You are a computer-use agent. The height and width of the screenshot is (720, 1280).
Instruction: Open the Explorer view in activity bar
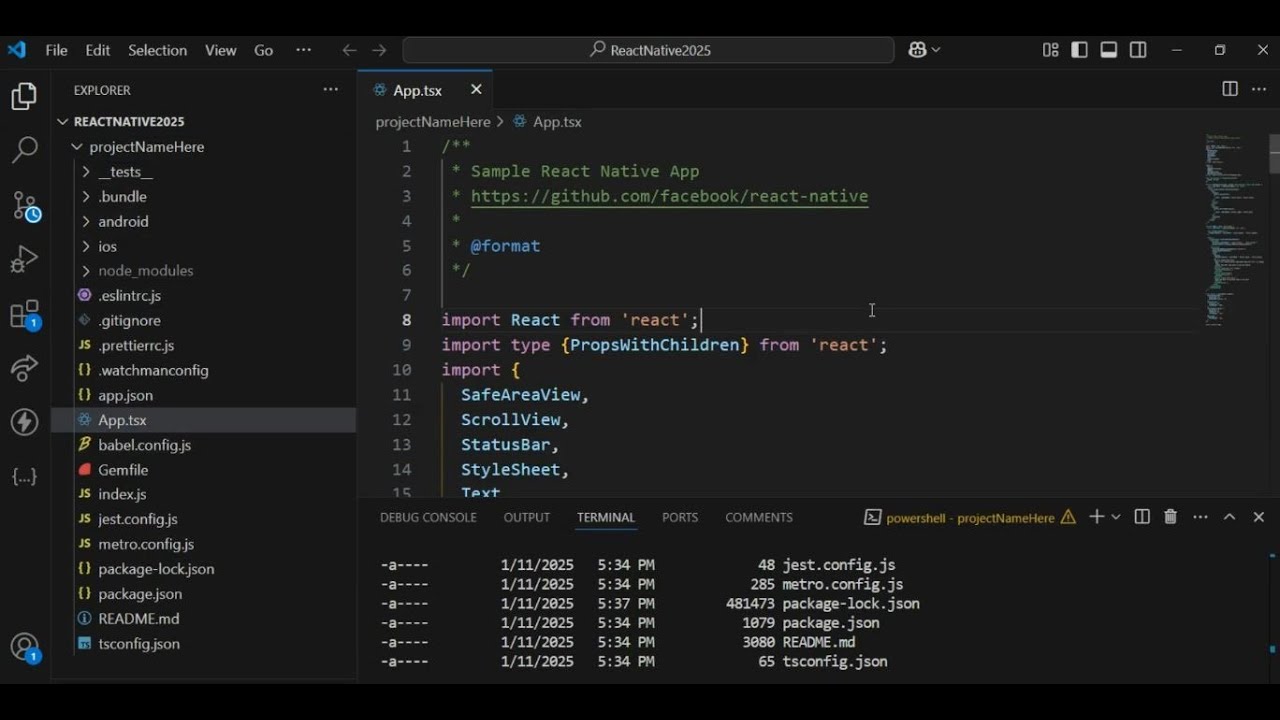(x=24, y=97)
